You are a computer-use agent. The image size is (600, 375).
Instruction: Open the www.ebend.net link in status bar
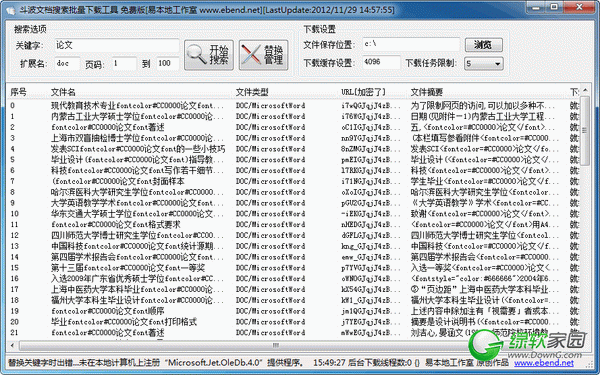[544, 363]
